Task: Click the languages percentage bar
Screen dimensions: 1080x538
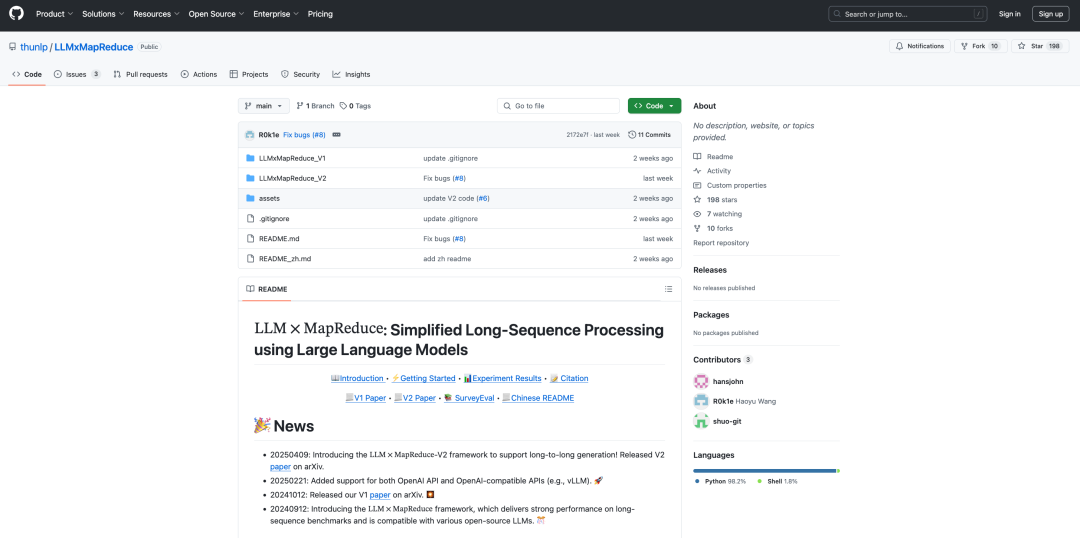Action: click(765, 470)
